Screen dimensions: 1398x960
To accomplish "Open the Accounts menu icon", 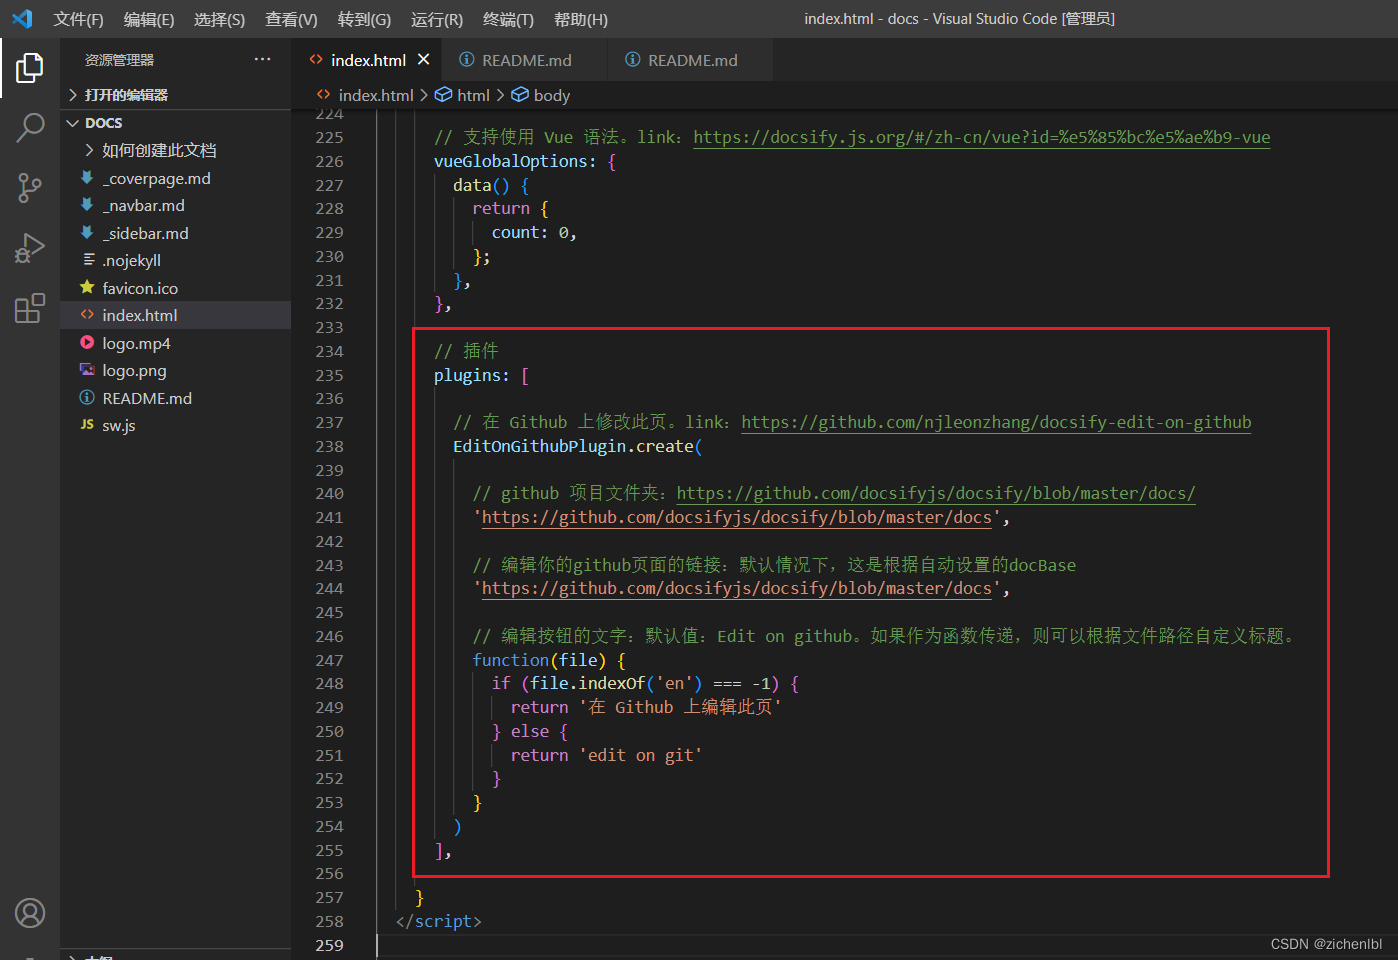I will [30, 913].
